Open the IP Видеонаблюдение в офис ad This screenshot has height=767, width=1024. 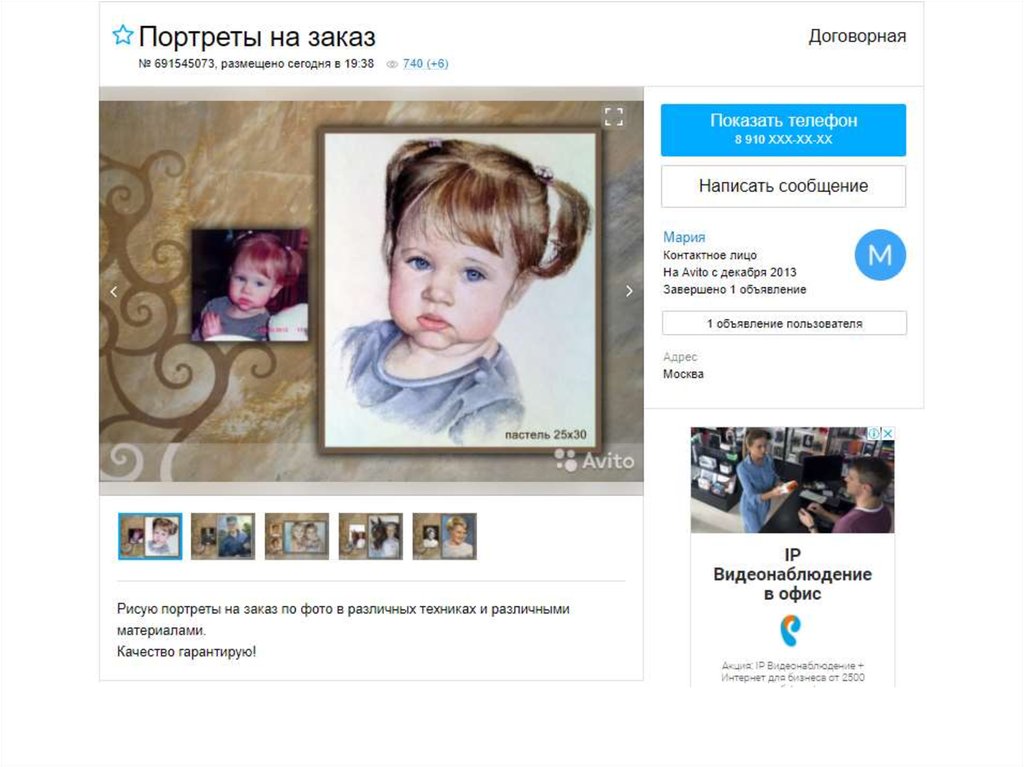tap(792, 555)
